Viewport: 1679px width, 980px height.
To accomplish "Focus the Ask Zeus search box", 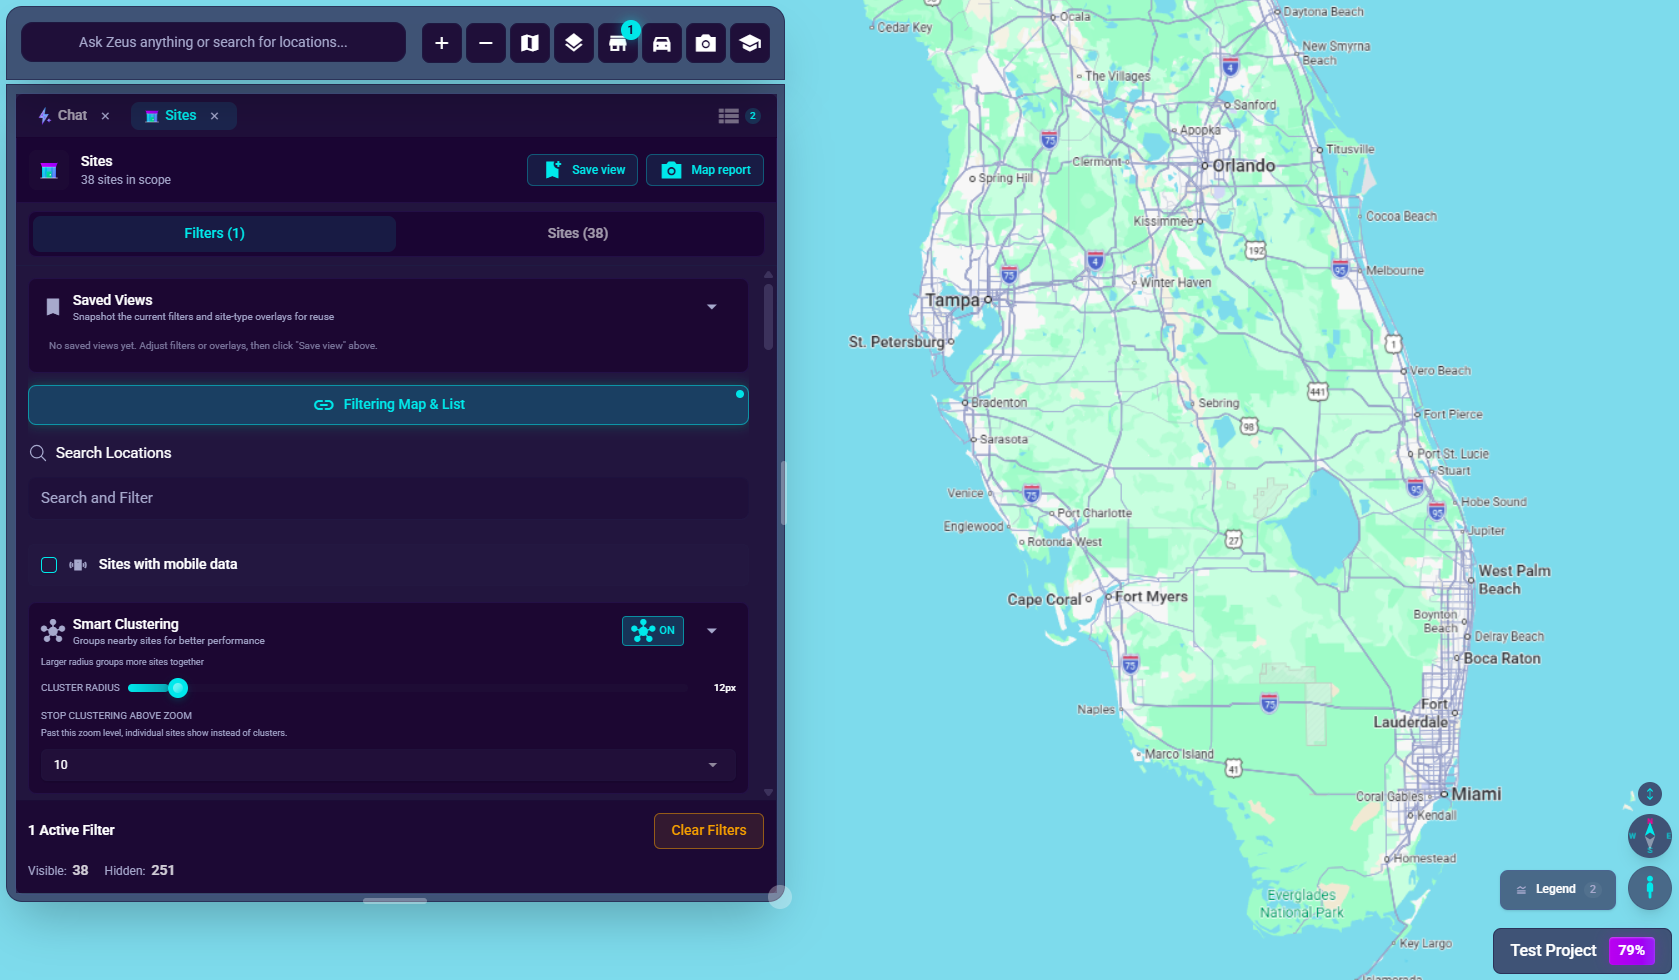I will [213, 42].
